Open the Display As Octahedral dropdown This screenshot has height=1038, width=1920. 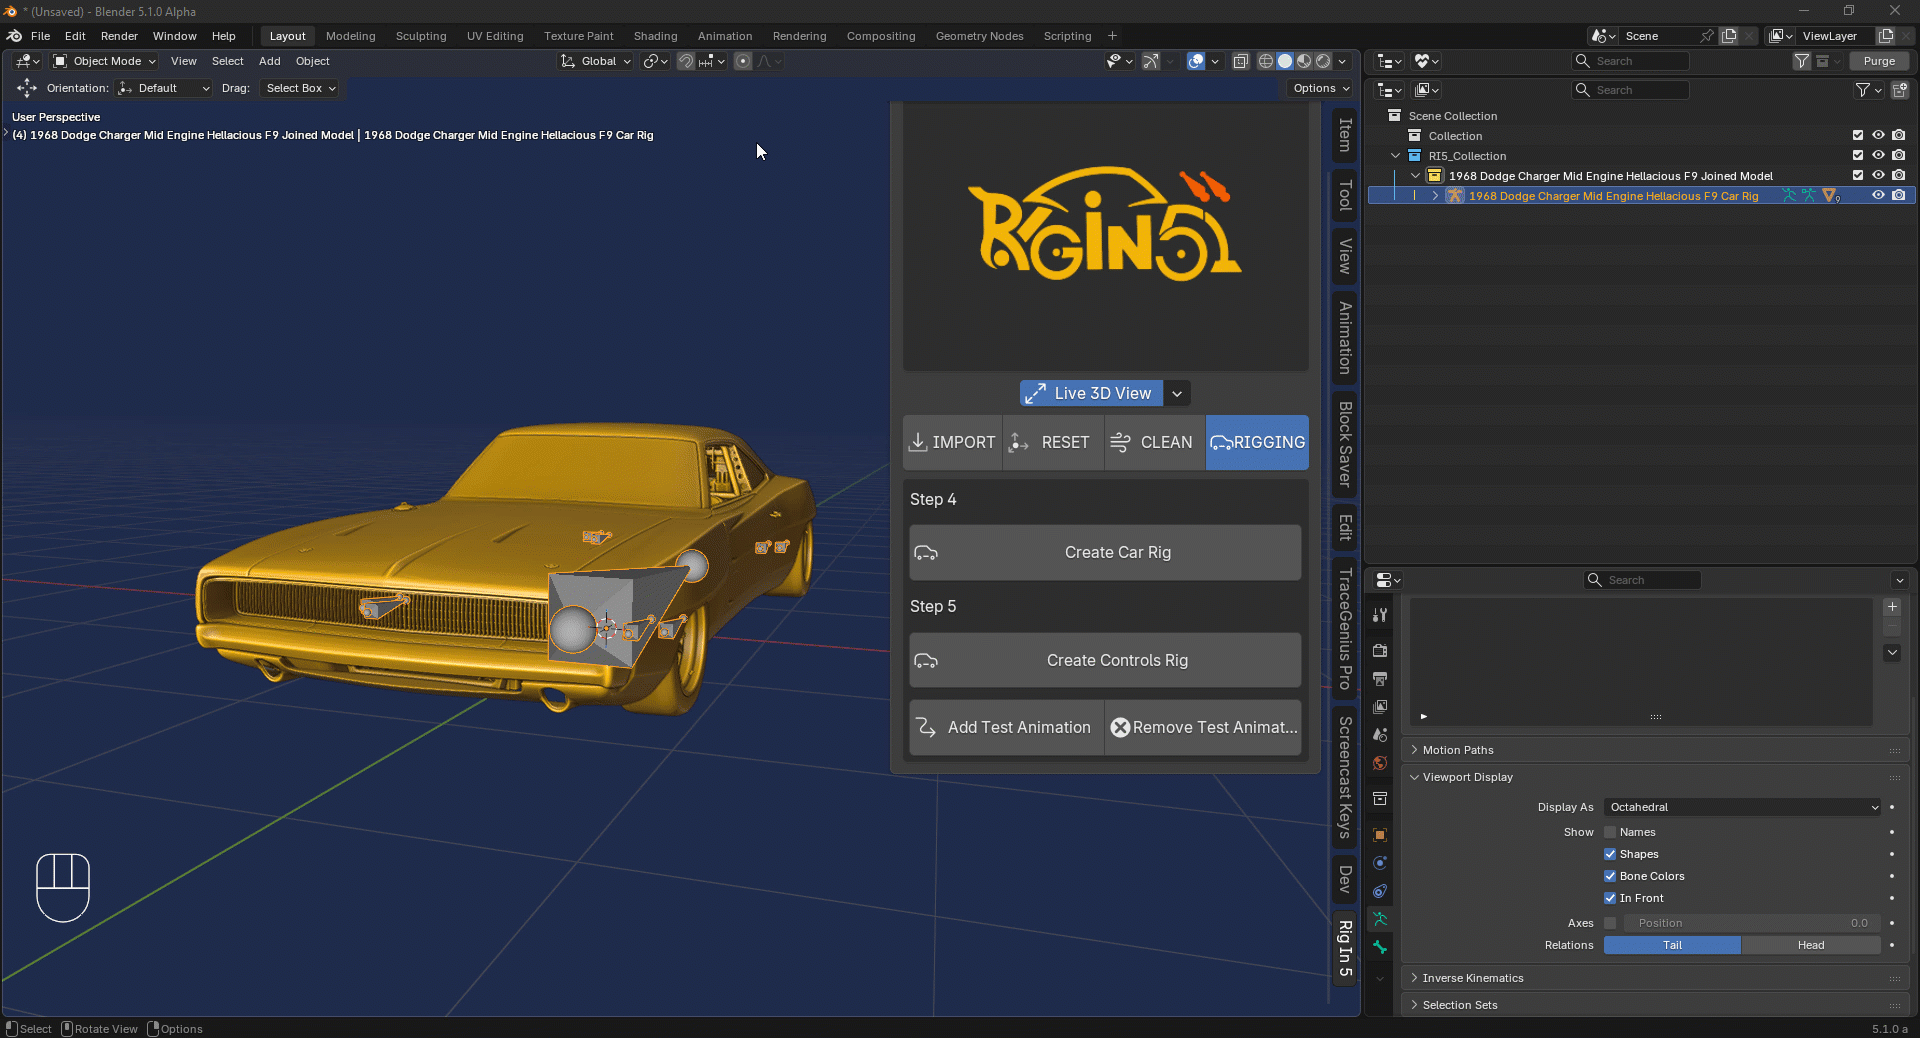tap(1743, 807)
